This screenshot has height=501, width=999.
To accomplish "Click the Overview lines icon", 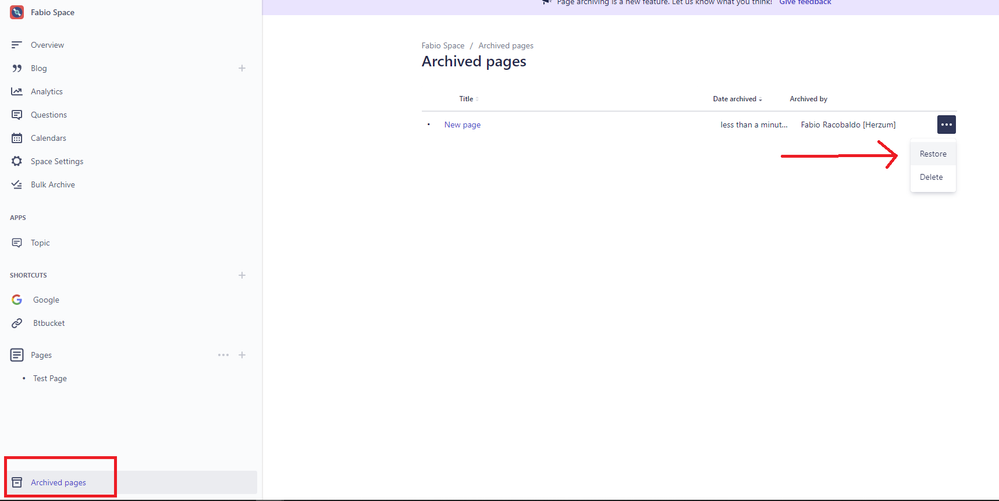I will [x=17, y=45].
